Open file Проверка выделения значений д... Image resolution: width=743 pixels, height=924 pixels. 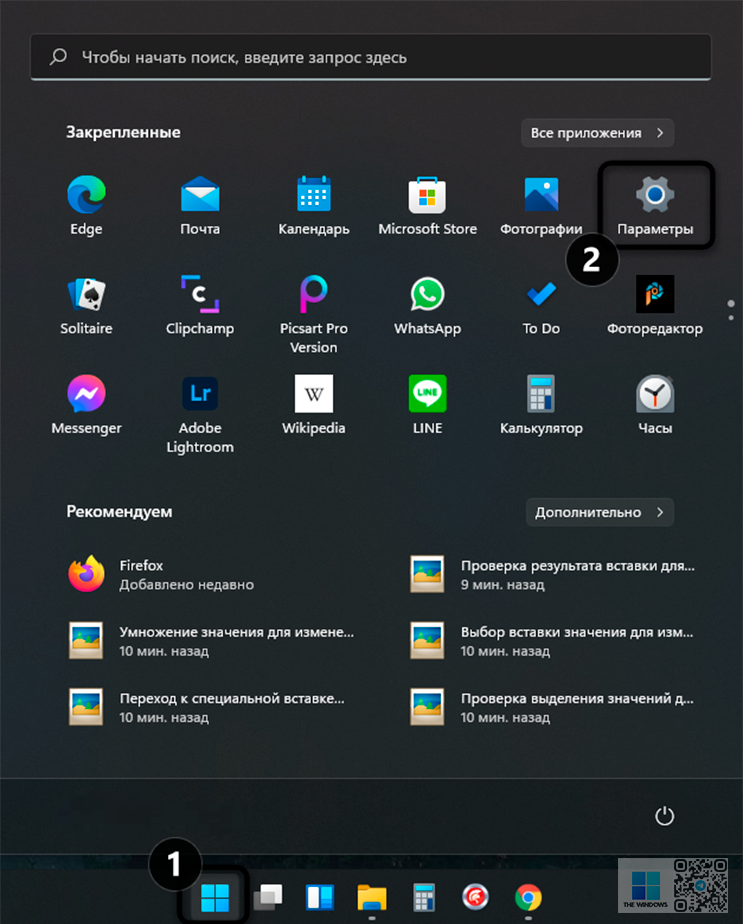click(554, 707)
